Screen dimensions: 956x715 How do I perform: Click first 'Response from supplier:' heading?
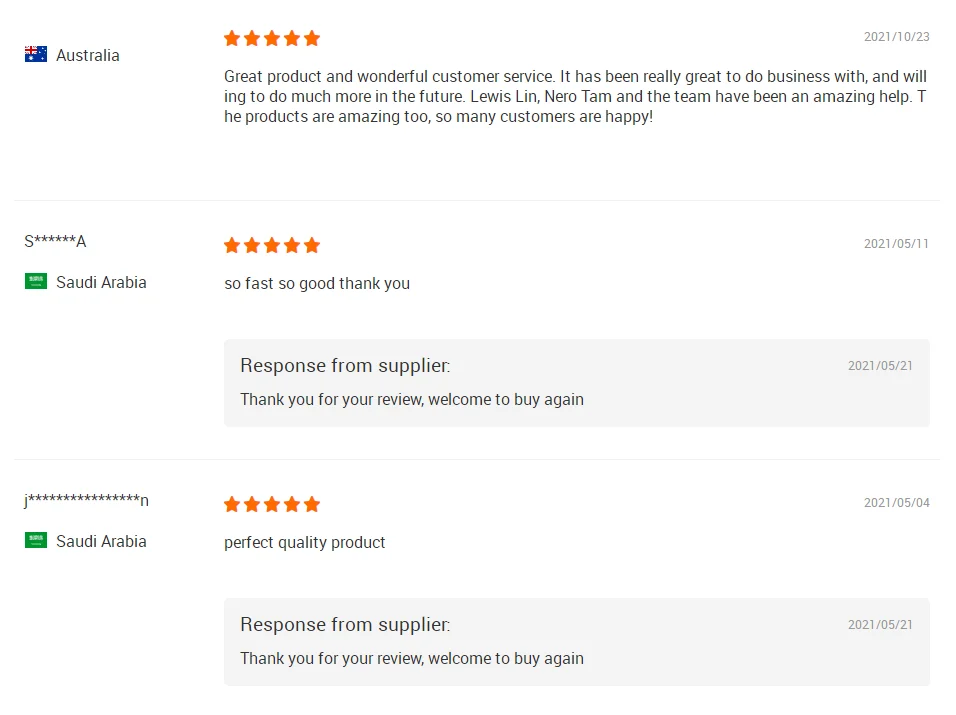345,365
